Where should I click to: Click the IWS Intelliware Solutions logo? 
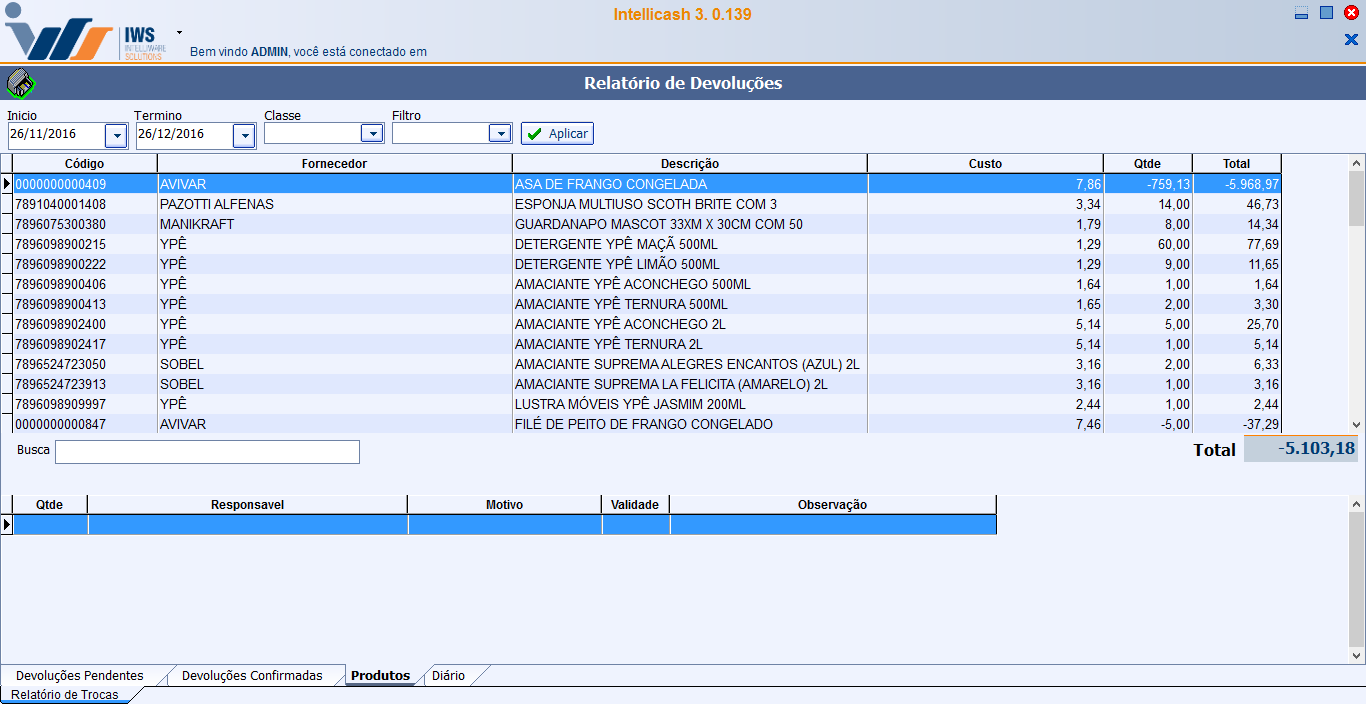[87, 34]
